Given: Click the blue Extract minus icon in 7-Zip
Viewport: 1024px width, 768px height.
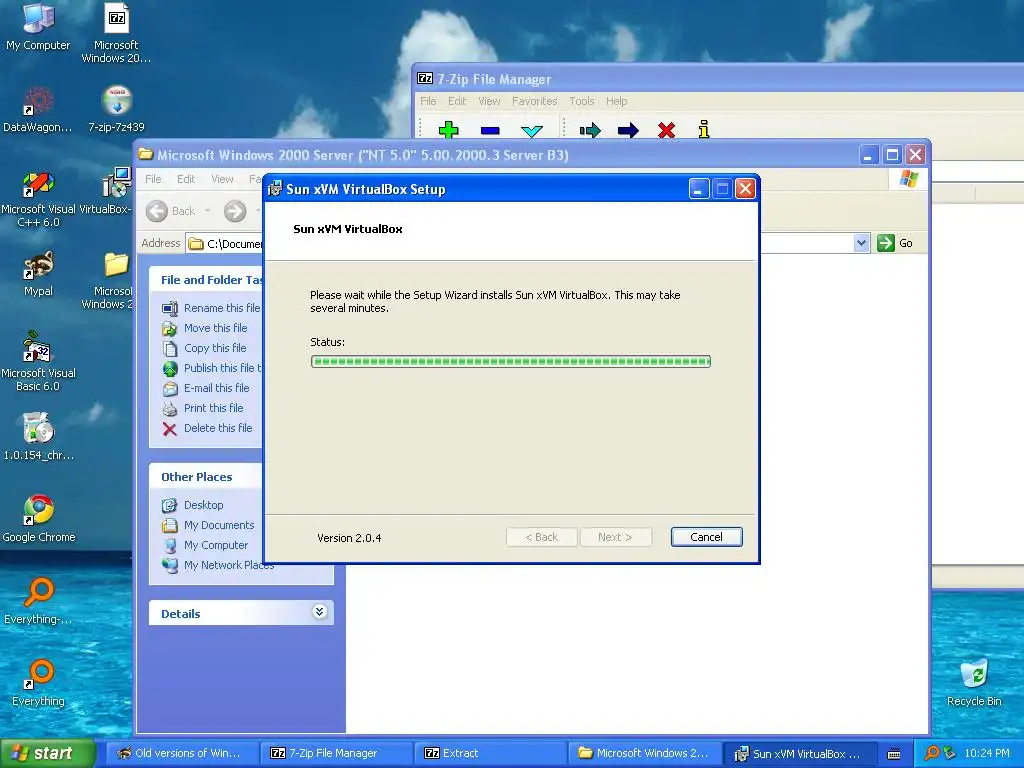Looking at the screenshot, I should click(x=490, y=131).
